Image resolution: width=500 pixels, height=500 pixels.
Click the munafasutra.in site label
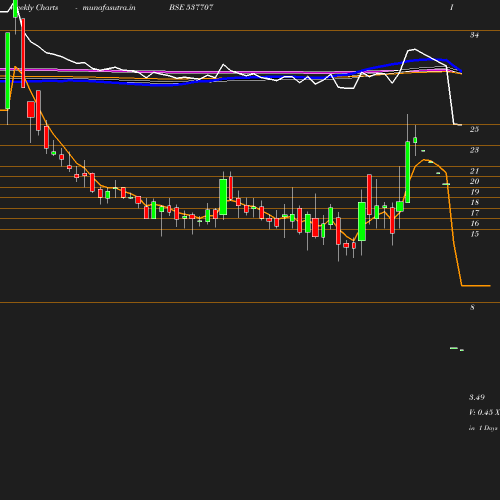tap(109, 7)
